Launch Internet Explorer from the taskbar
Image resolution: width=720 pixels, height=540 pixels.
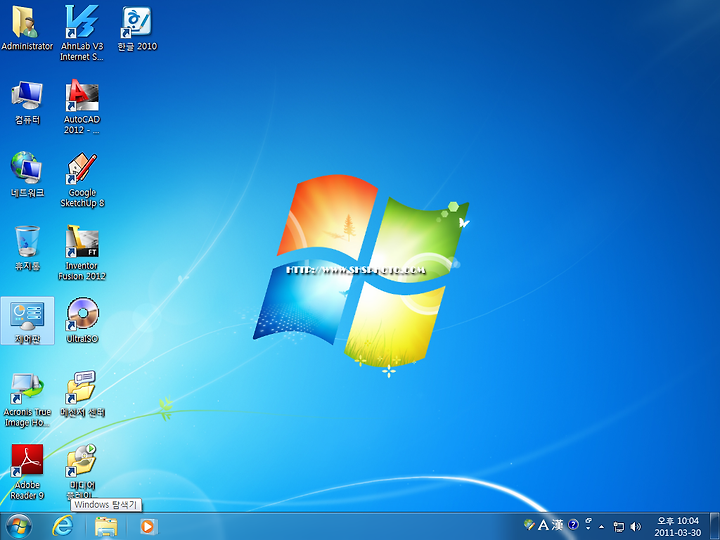tap(62, 526)
